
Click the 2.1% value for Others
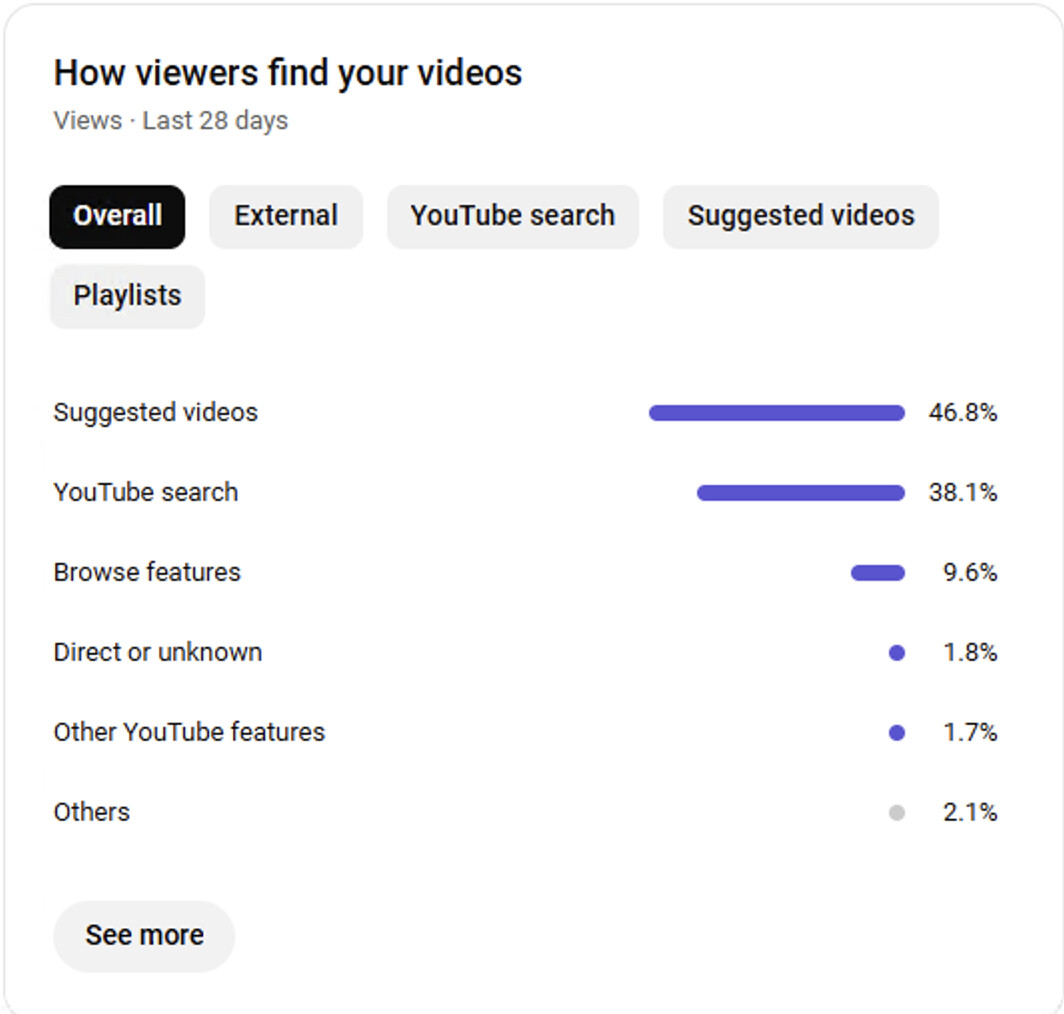click(x=969, y=813)
